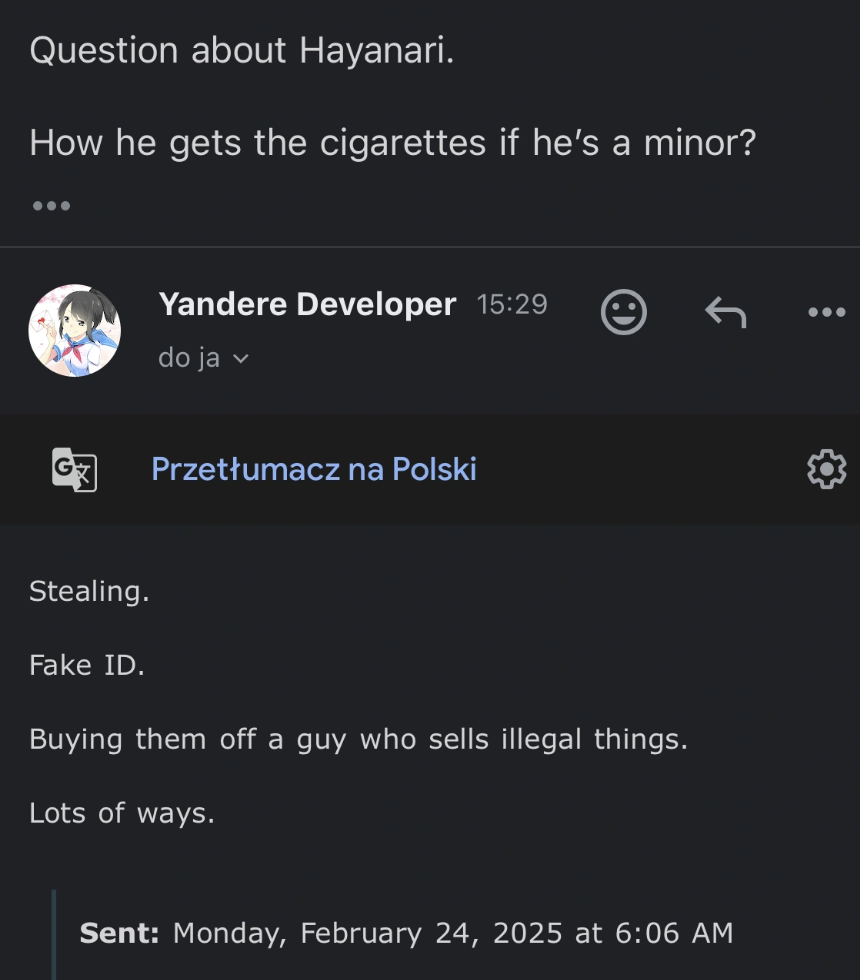This screenshot has height=980, width=860.
Task: Tap the Yandere Developer profile avatar
Action: pyautogui.click(x=74, y=330)
